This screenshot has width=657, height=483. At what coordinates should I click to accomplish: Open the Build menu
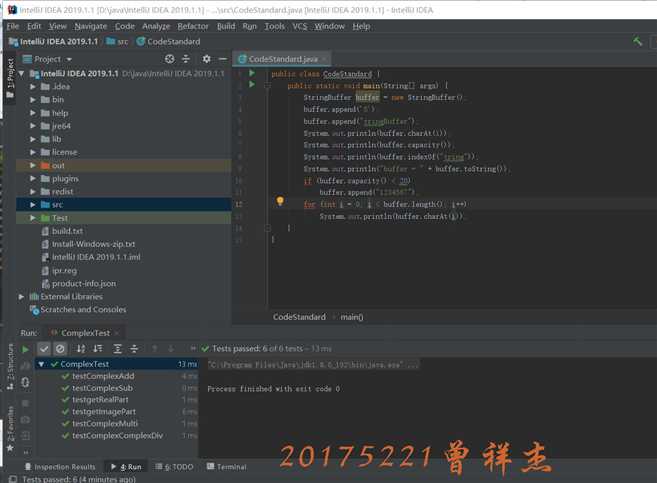pos(226,26)
